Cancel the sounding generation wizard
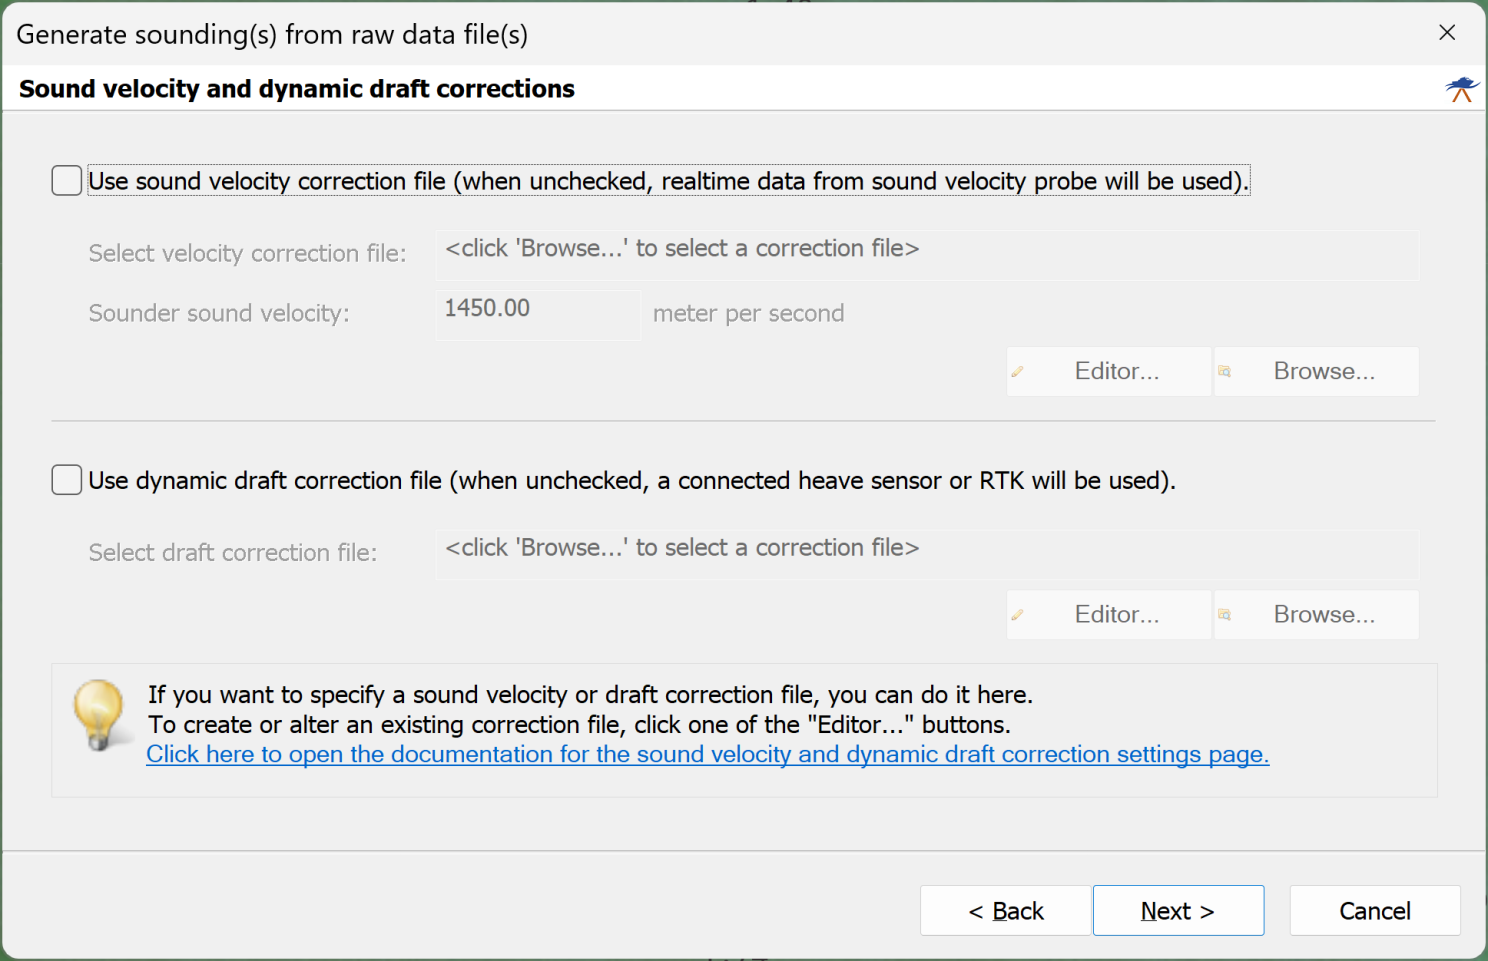The image size is (1488, 961). point(1375,911)
